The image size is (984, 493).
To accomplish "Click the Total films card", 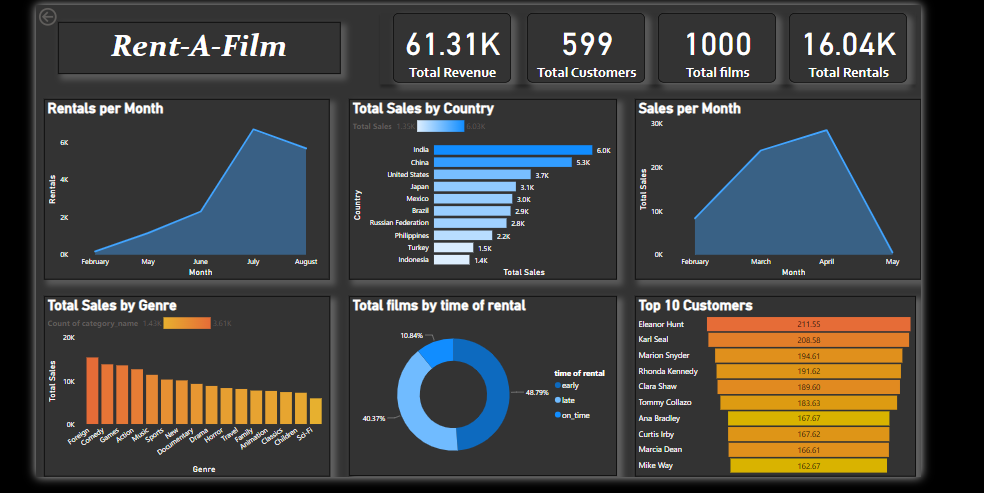I will [717, 49].
